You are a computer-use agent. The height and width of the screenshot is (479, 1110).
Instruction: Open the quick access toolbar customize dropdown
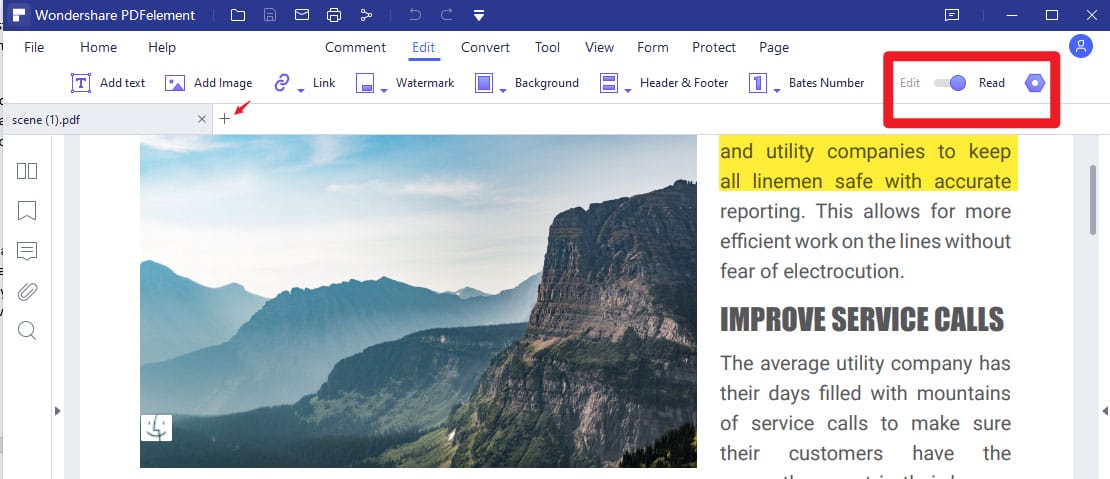479,15
